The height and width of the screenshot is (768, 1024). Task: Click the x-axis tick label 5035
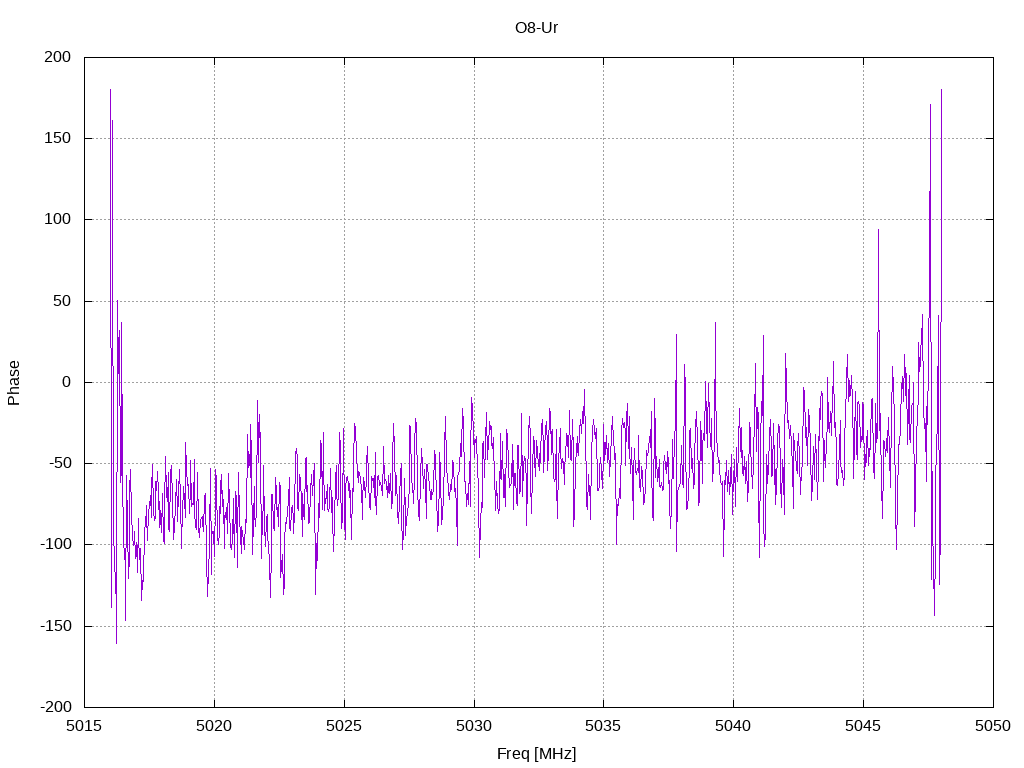point(603,726)
